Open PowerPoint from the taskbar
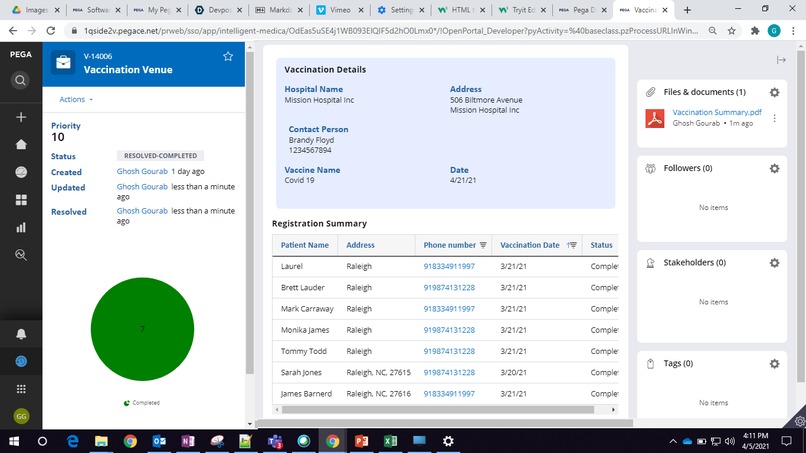Screen dimensions: 806x453 tap(361, 441)
